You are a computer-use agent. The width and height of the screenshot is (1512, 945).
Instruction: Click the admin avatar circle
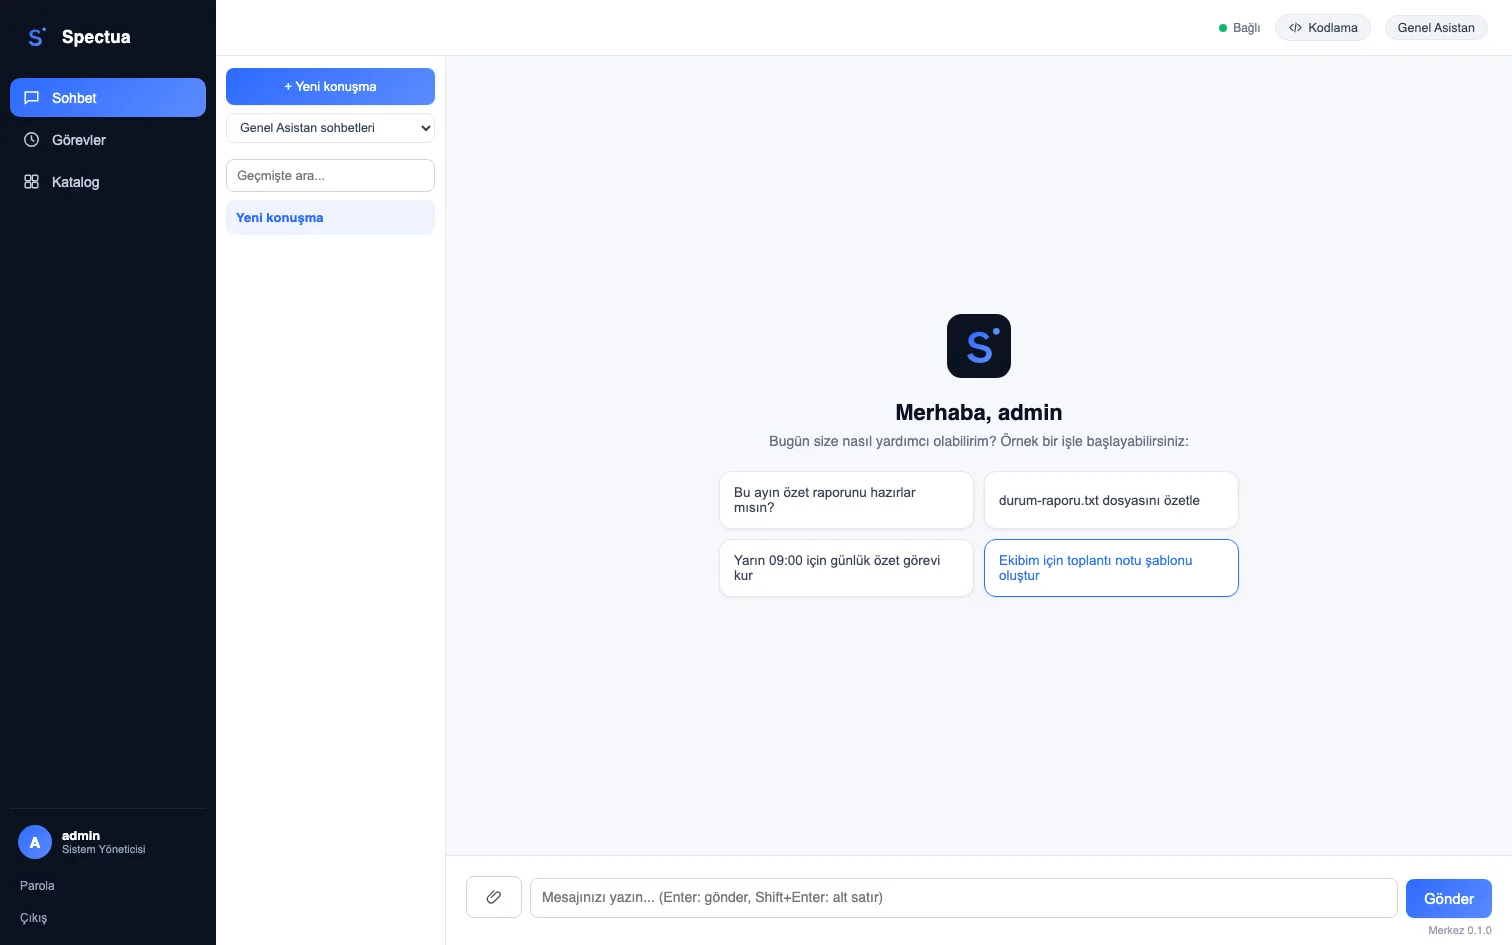click(35, 842)
